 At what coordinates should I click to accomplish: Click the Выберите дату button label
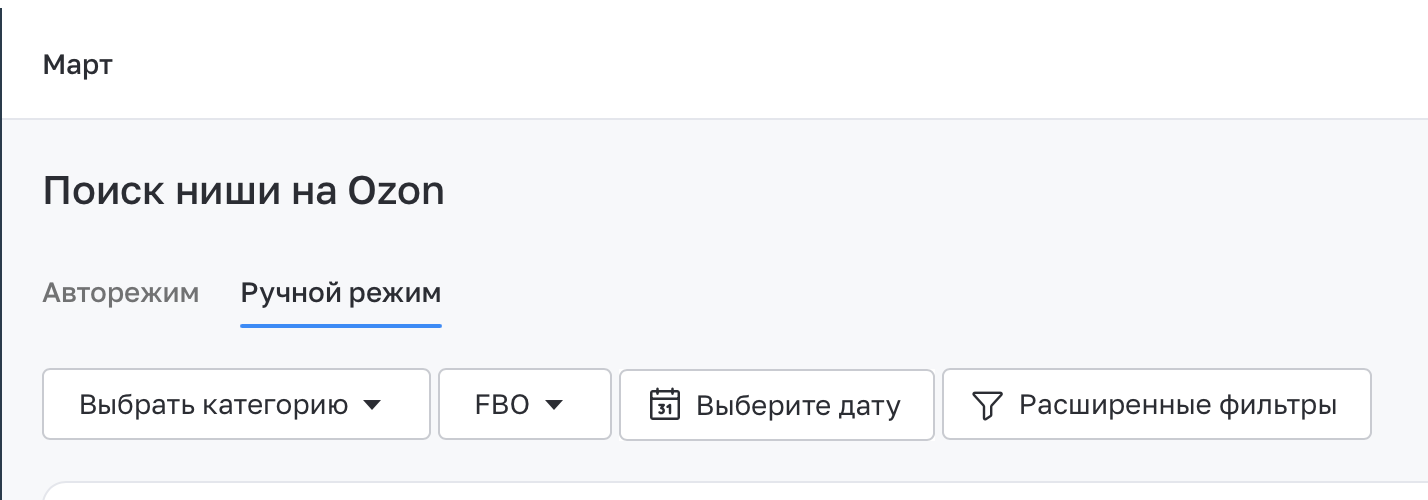798,406
